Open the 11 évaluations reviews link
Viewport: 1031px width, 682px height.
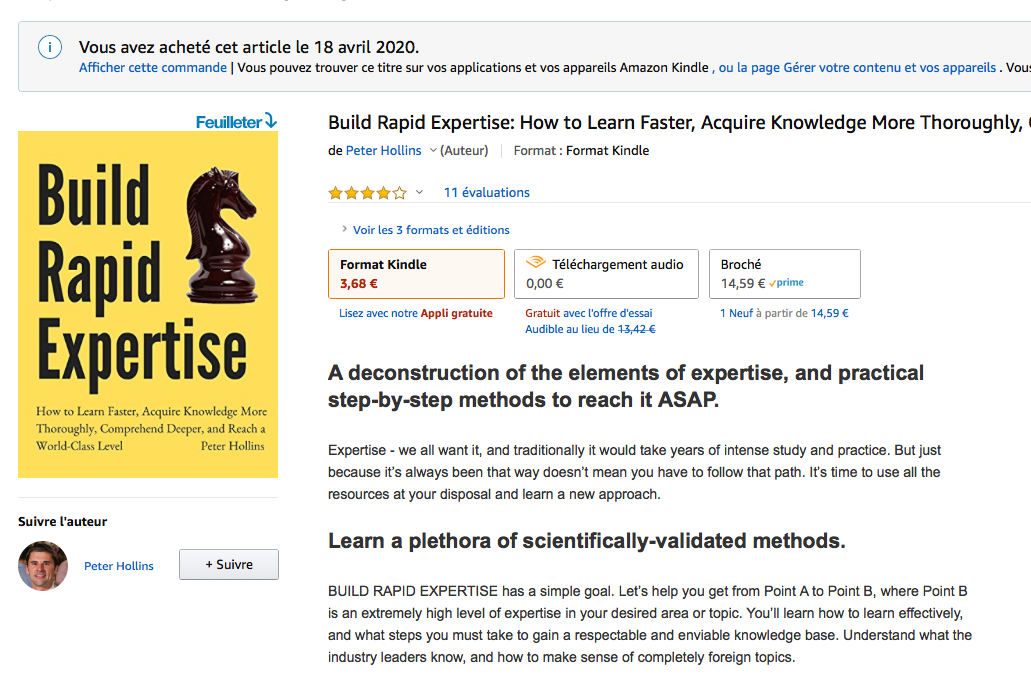(x=487, y=193)
